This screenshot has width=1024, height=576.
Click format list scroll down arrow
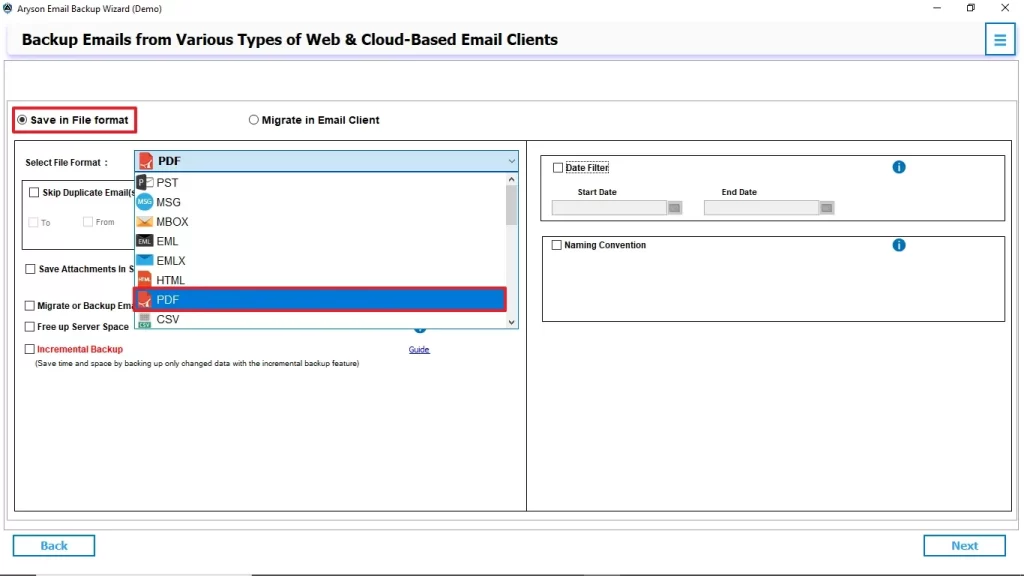pos(511,322)
